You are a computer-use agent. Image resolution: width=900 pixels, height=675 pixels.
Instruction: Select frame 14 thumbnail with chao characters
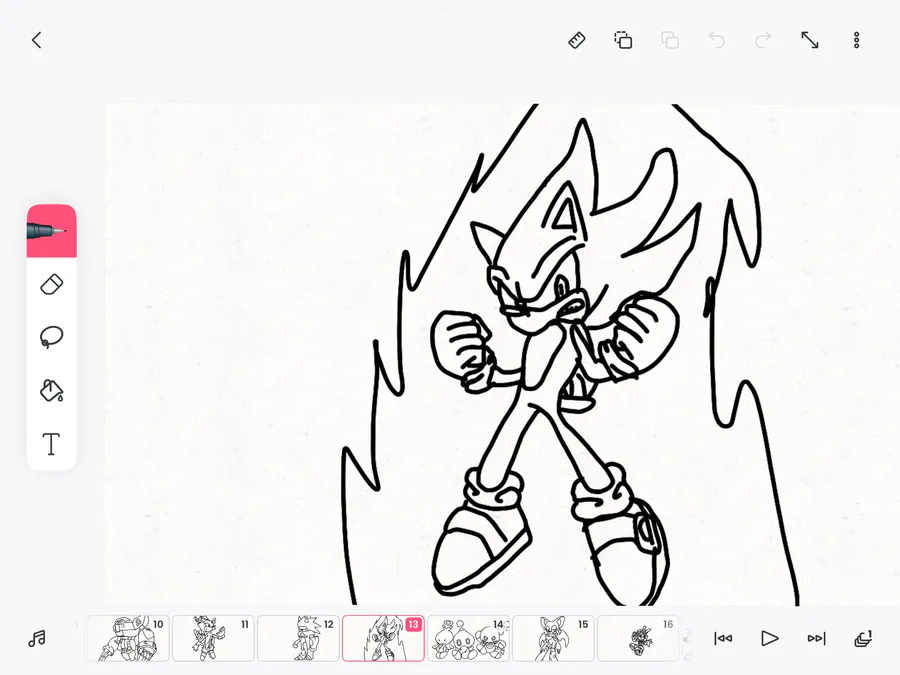468,638
